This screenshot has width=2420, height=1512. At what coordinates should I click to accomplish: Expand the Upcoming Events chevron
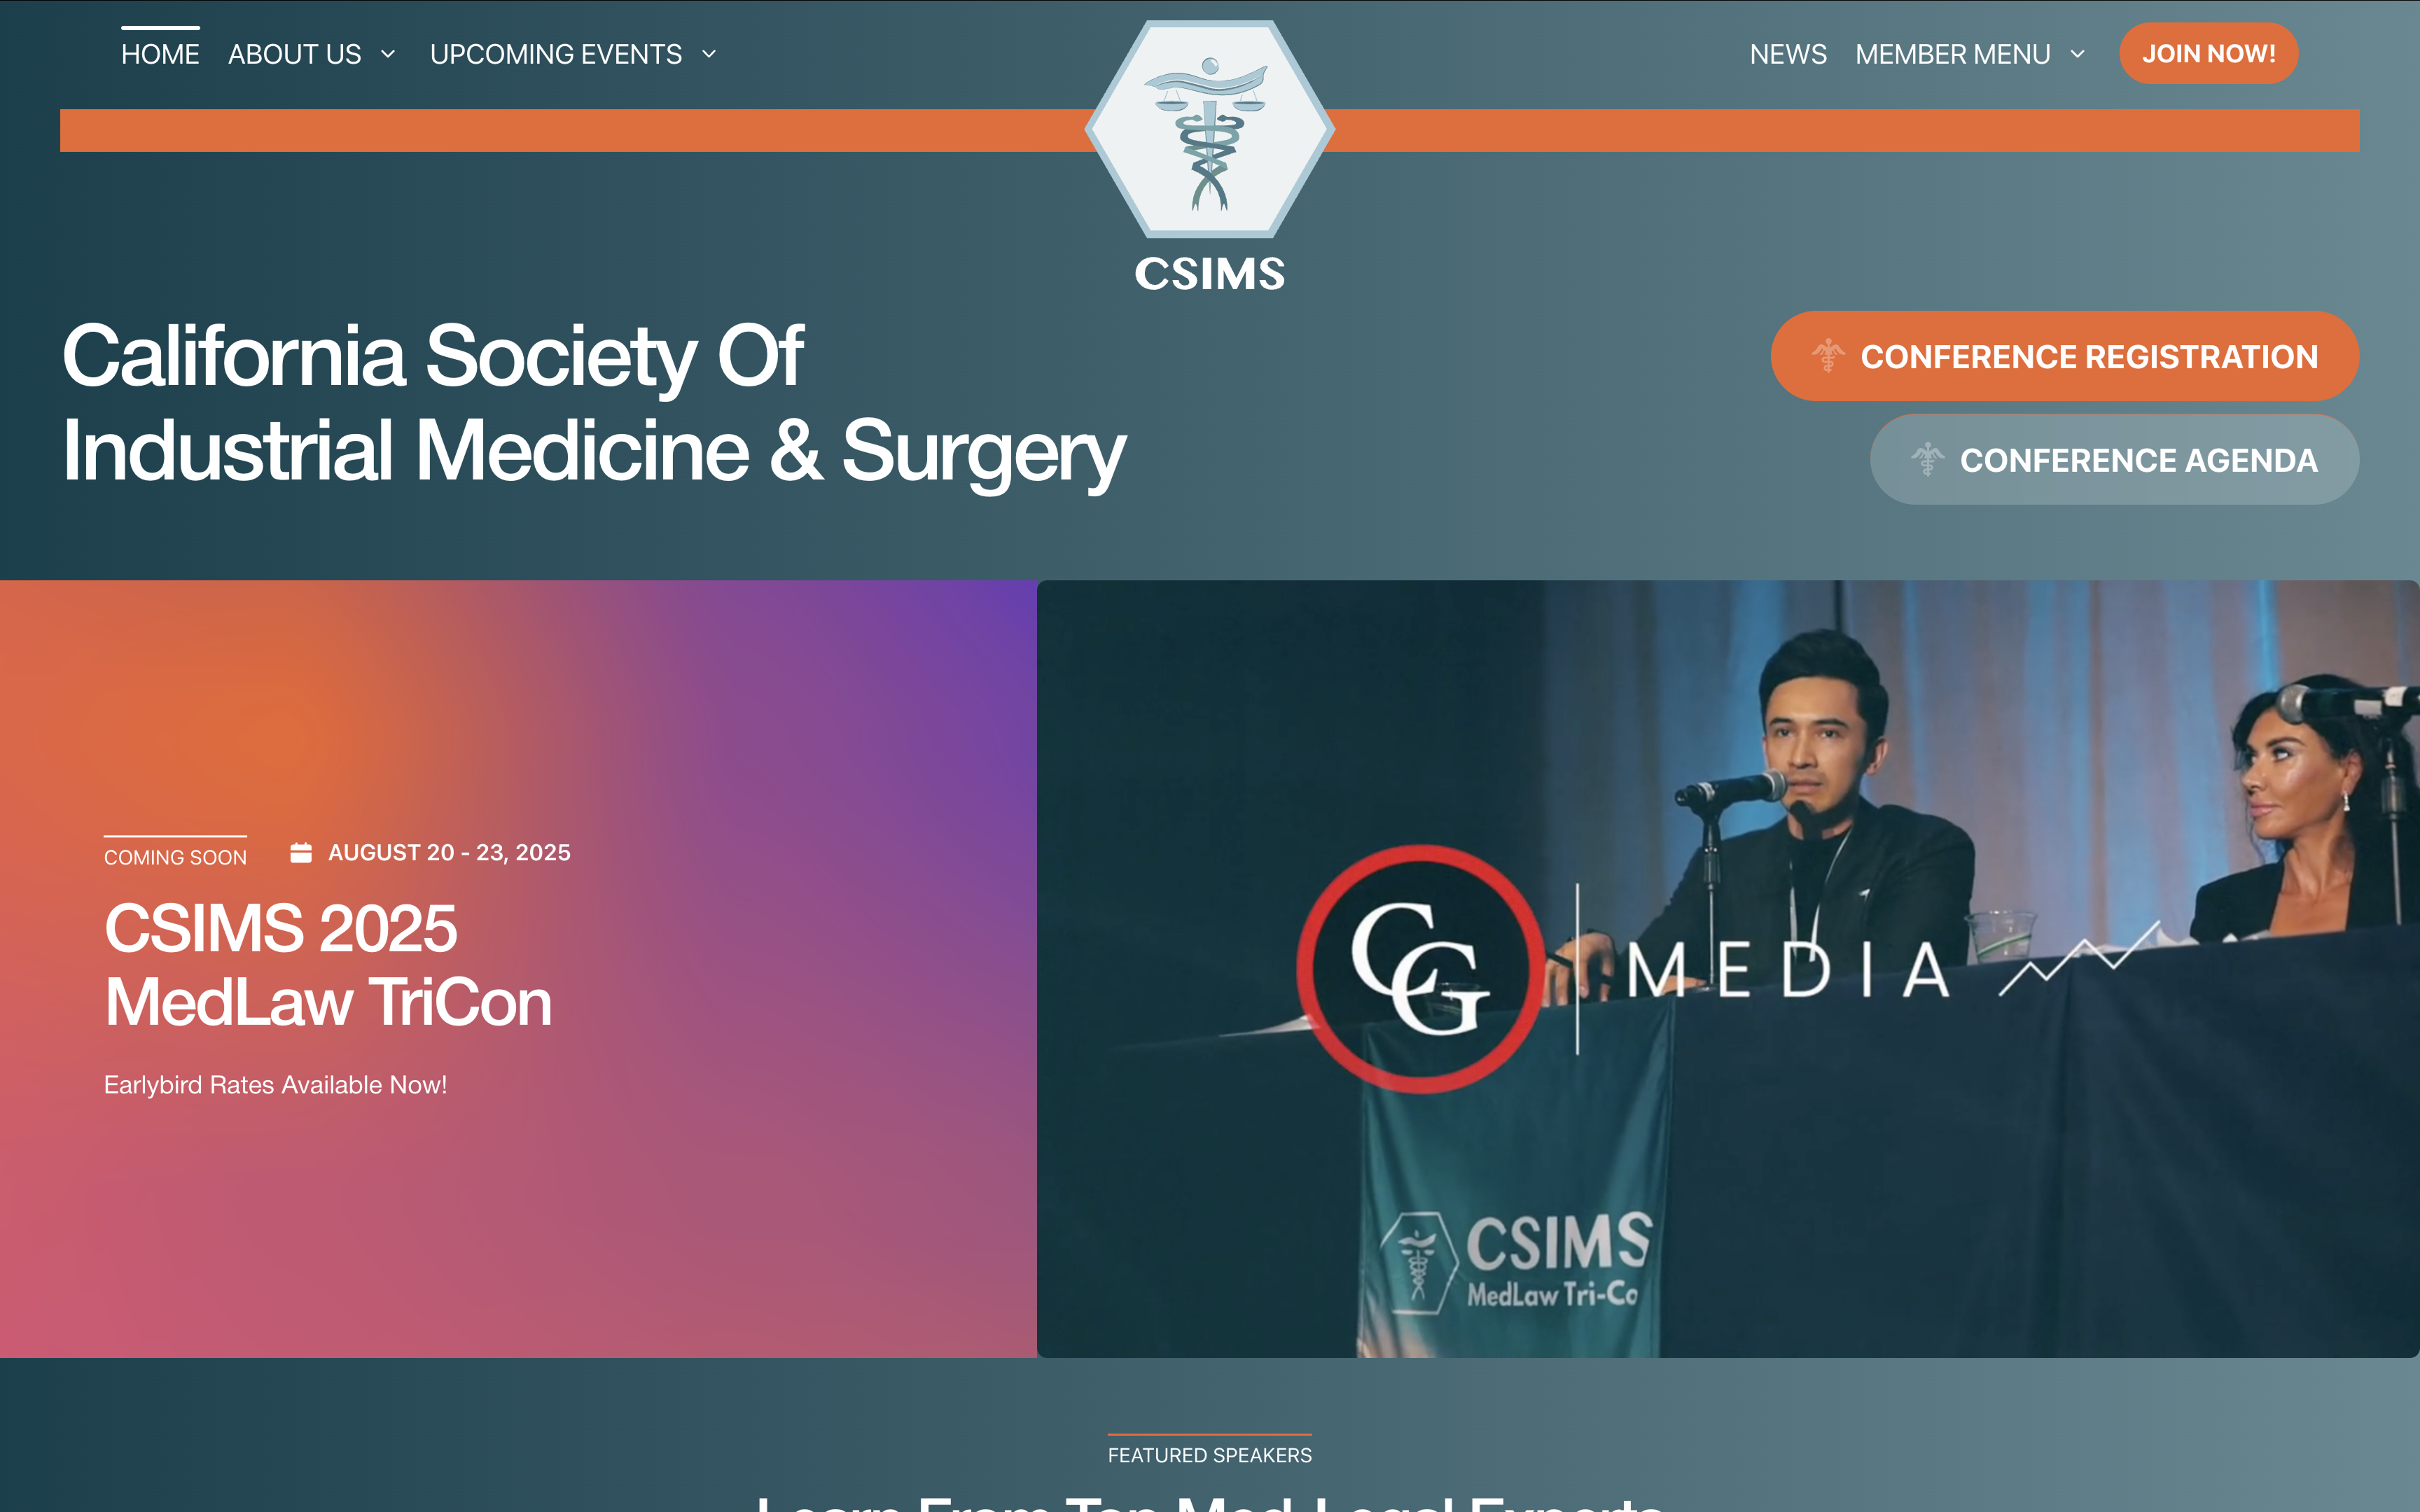click(x=709, y=54)
